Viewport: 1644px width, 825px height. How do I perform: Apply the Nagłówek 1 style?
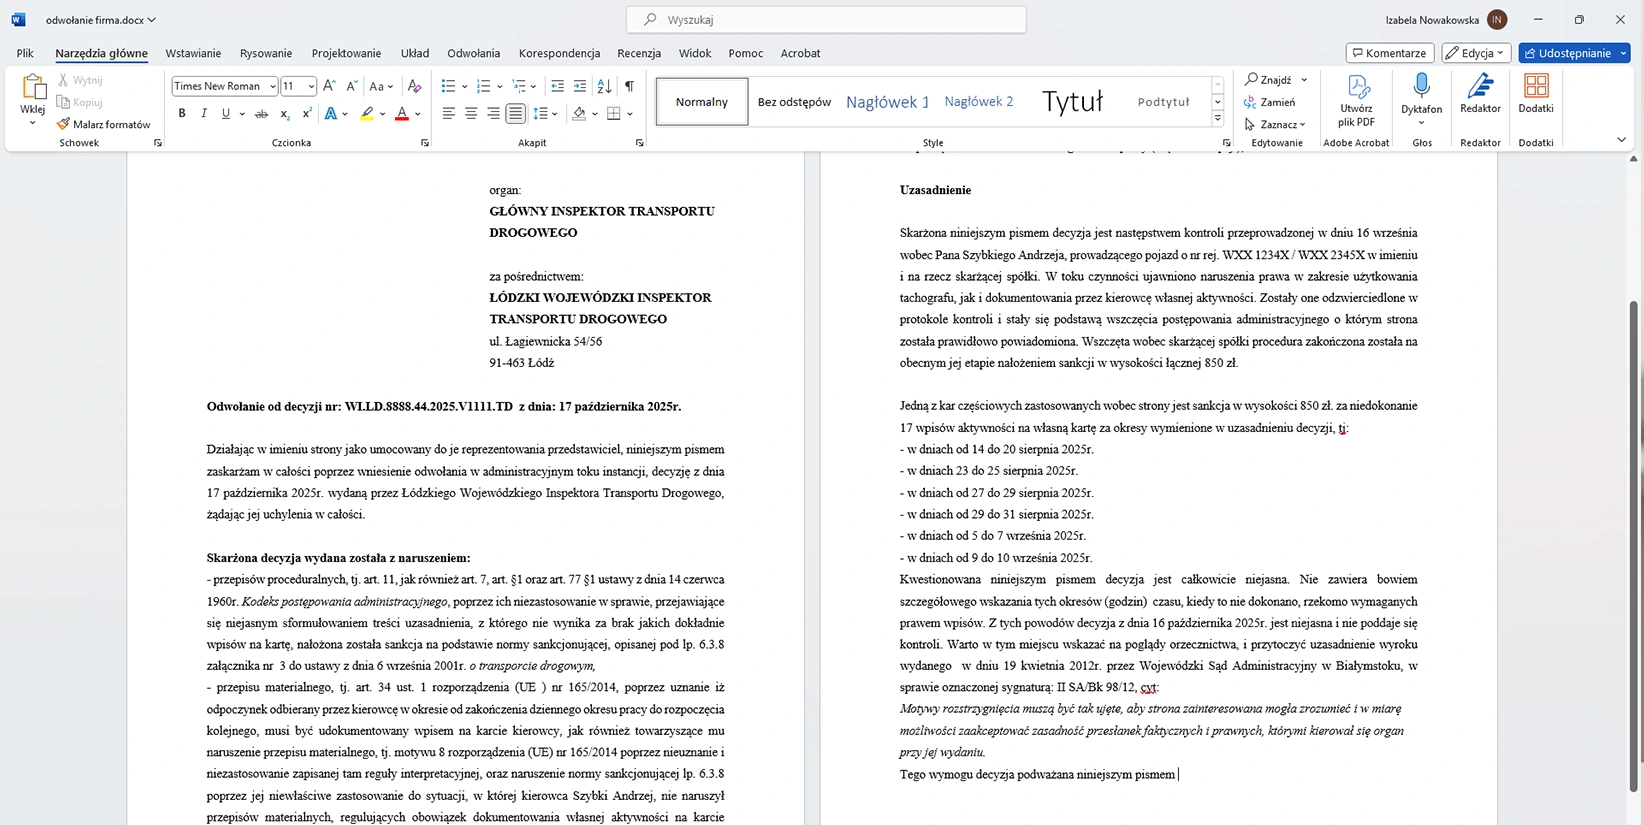[887, 102]
